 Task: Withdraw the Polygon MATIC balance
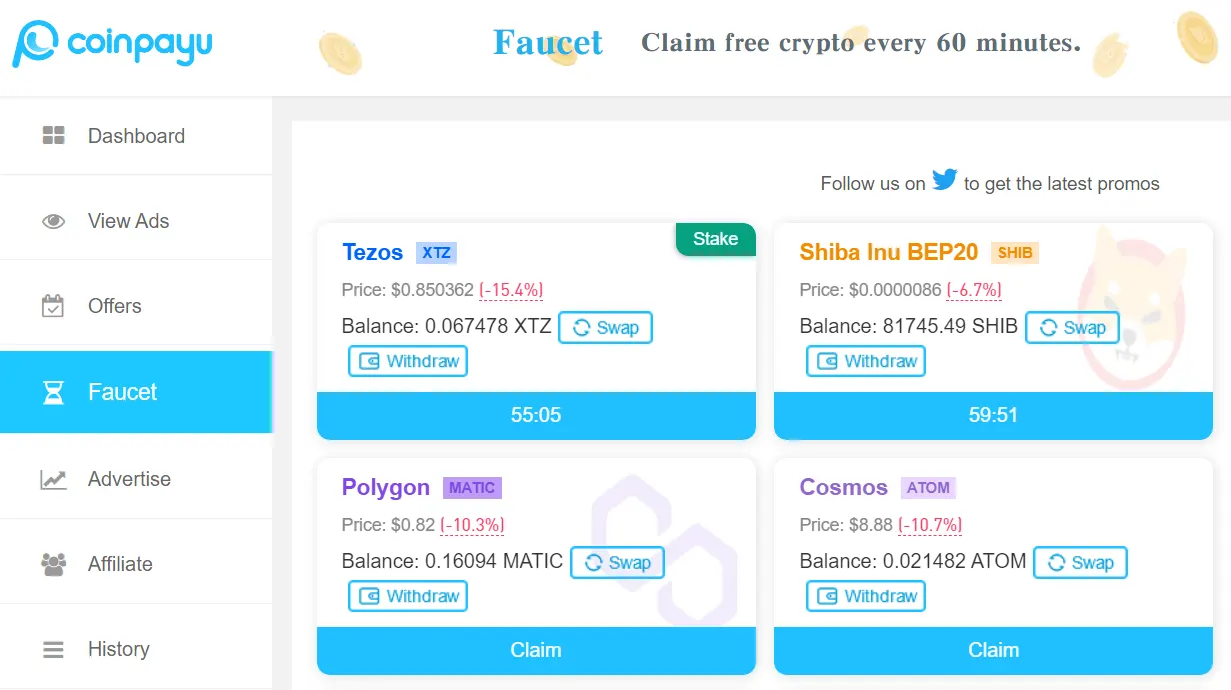point(408,596)
